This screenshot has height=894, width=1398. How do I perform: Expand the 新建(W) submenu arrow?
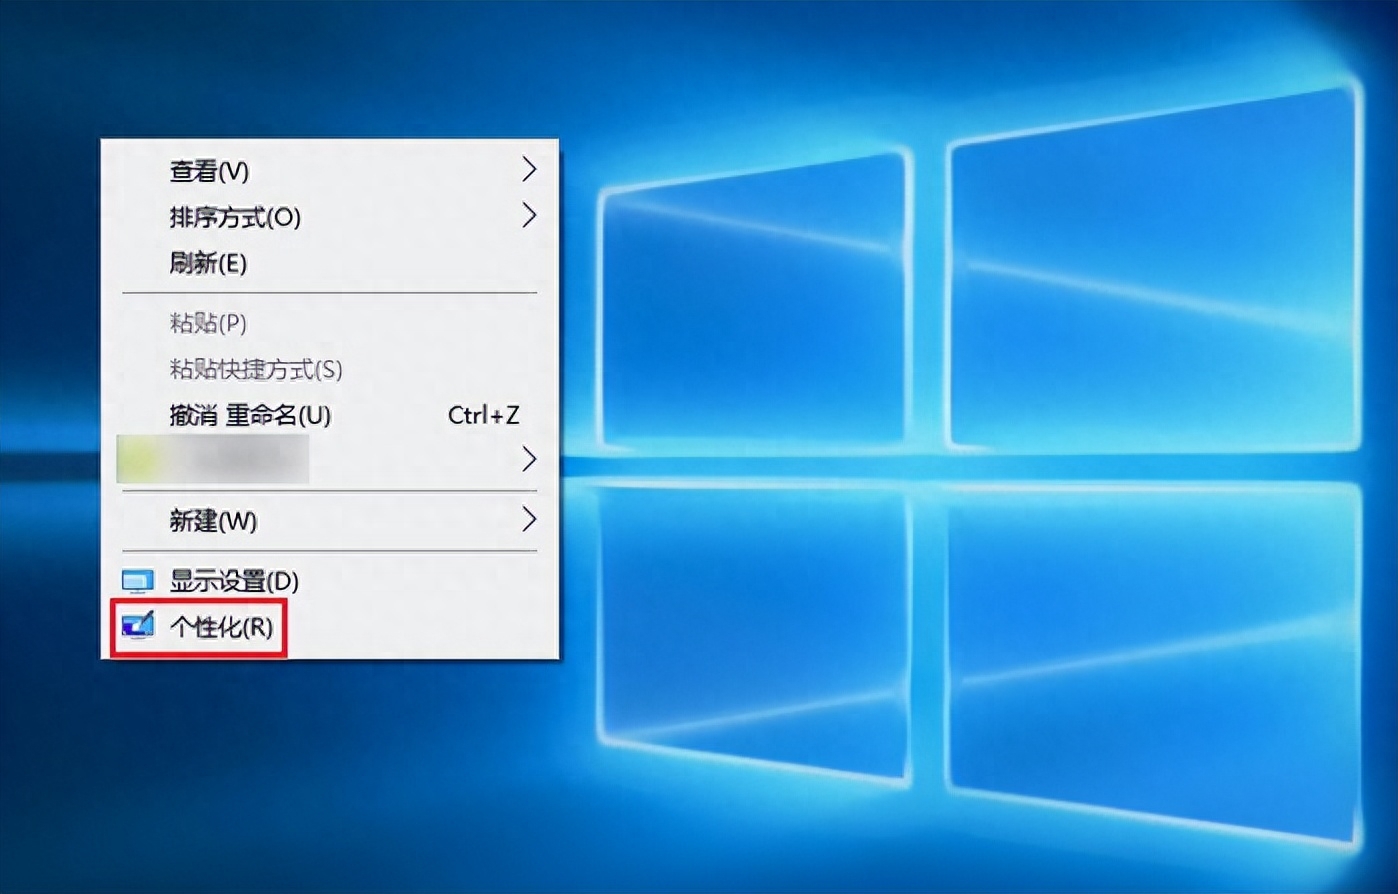(529, 520)
